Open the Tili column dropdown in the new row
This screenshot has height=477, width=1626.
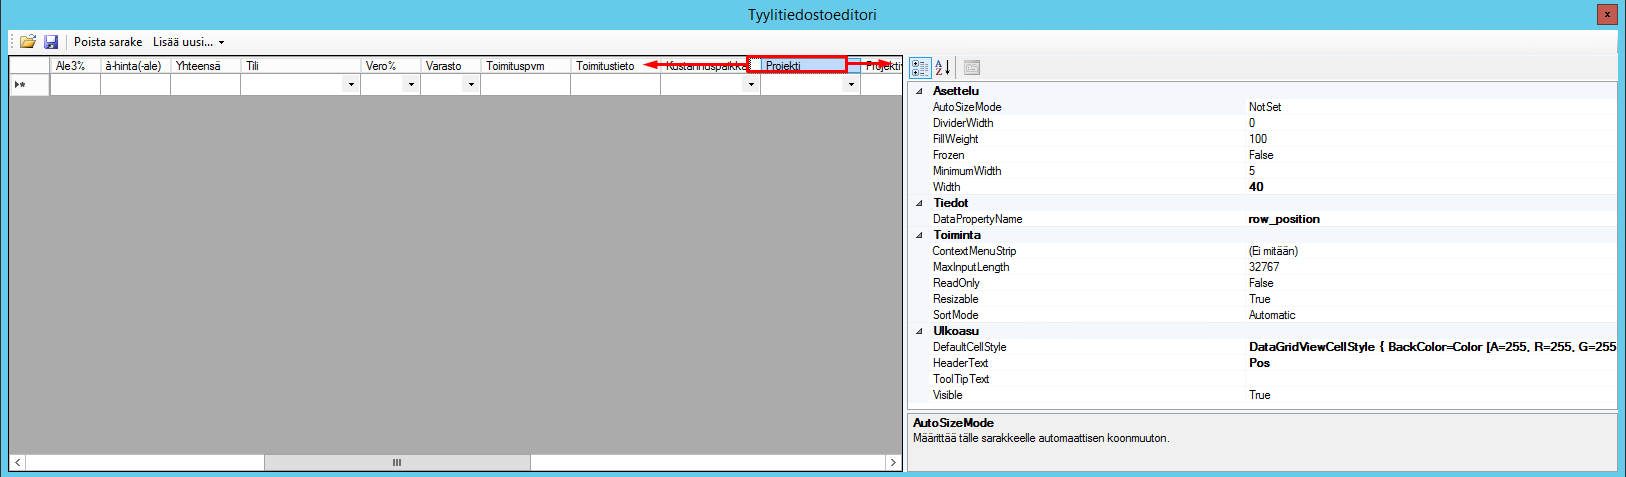pos(350,85)
